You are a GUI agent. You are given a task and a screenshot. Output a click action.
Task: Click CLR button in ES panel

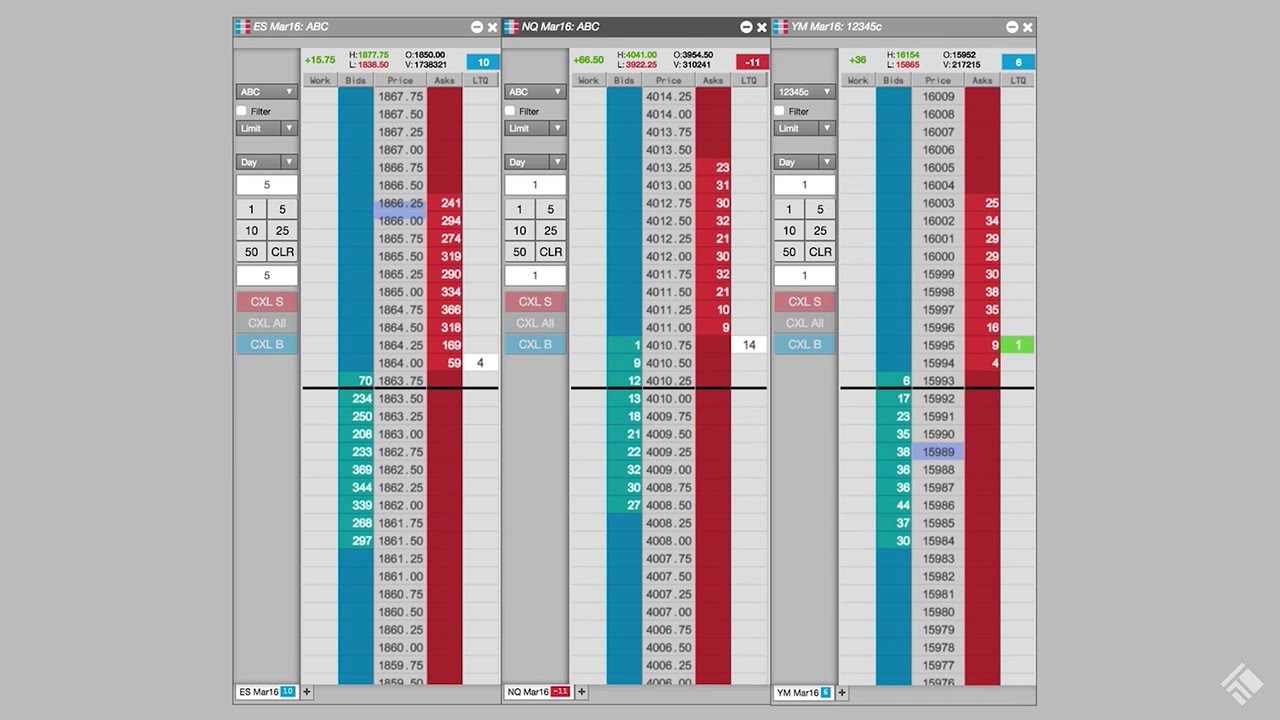click(x=283, y=252)
